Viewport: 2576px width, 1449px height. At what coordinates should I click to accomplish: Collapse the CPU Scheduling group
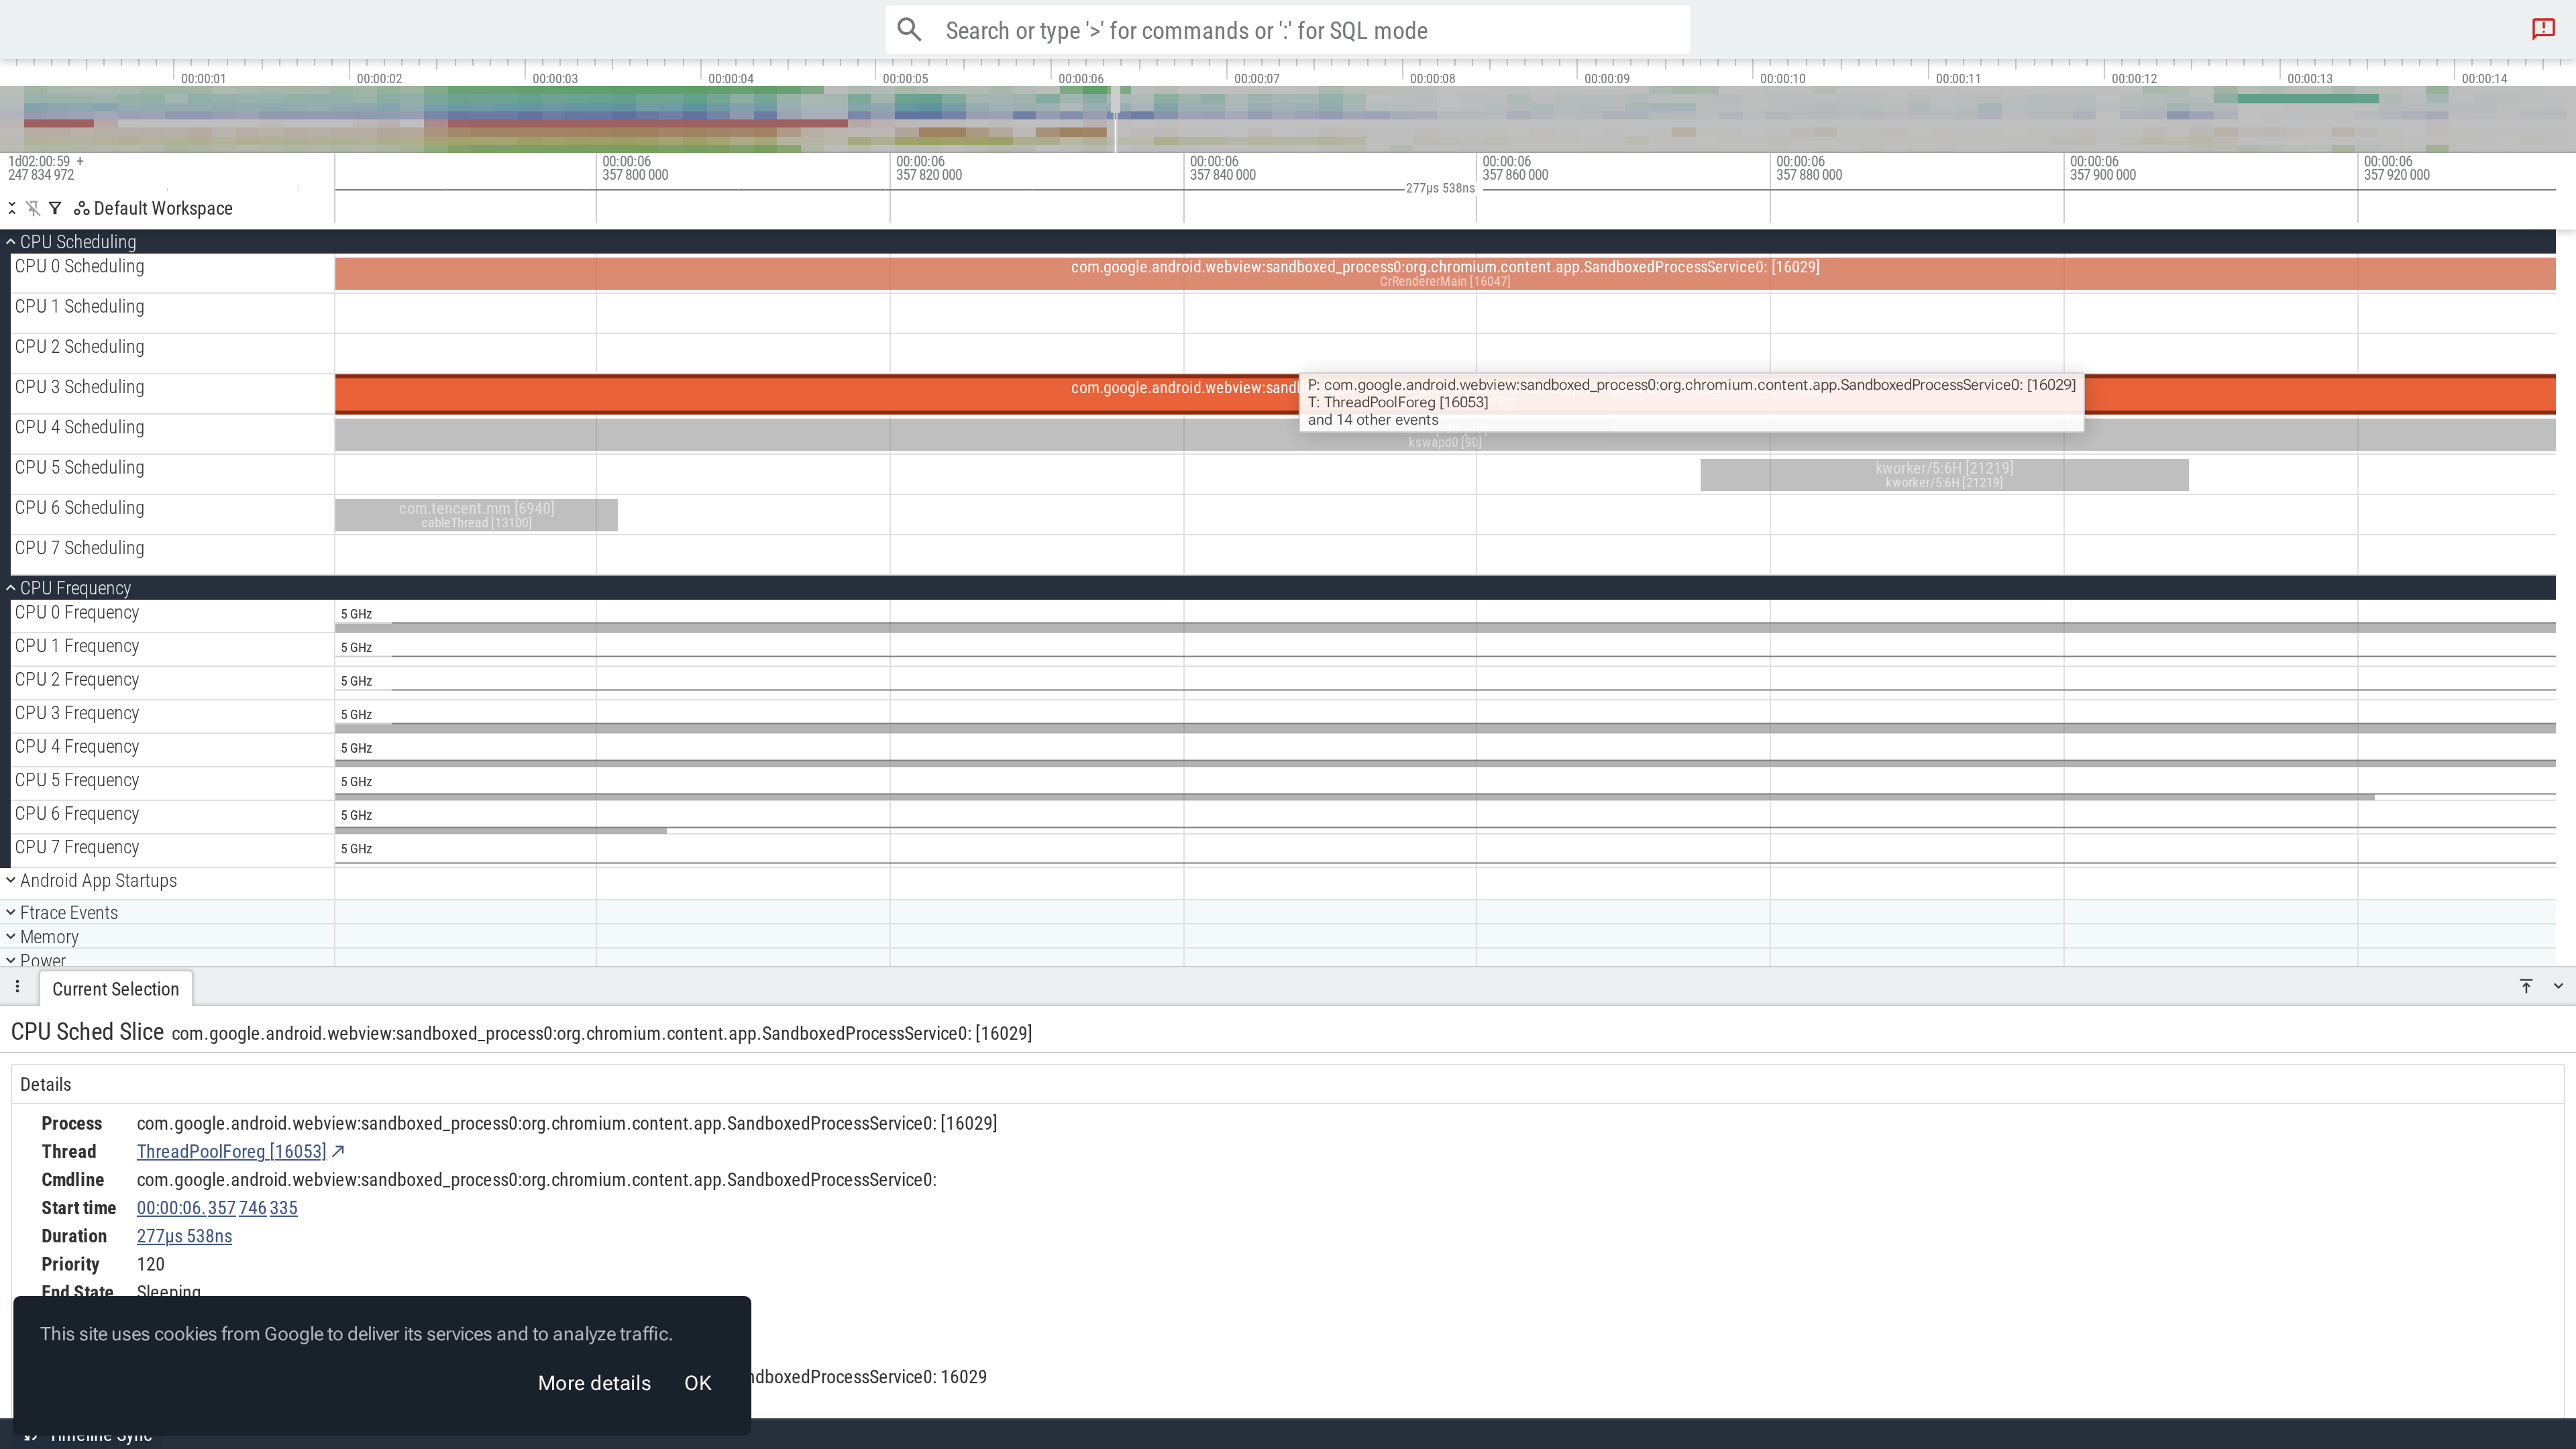(x=11, y=241)
